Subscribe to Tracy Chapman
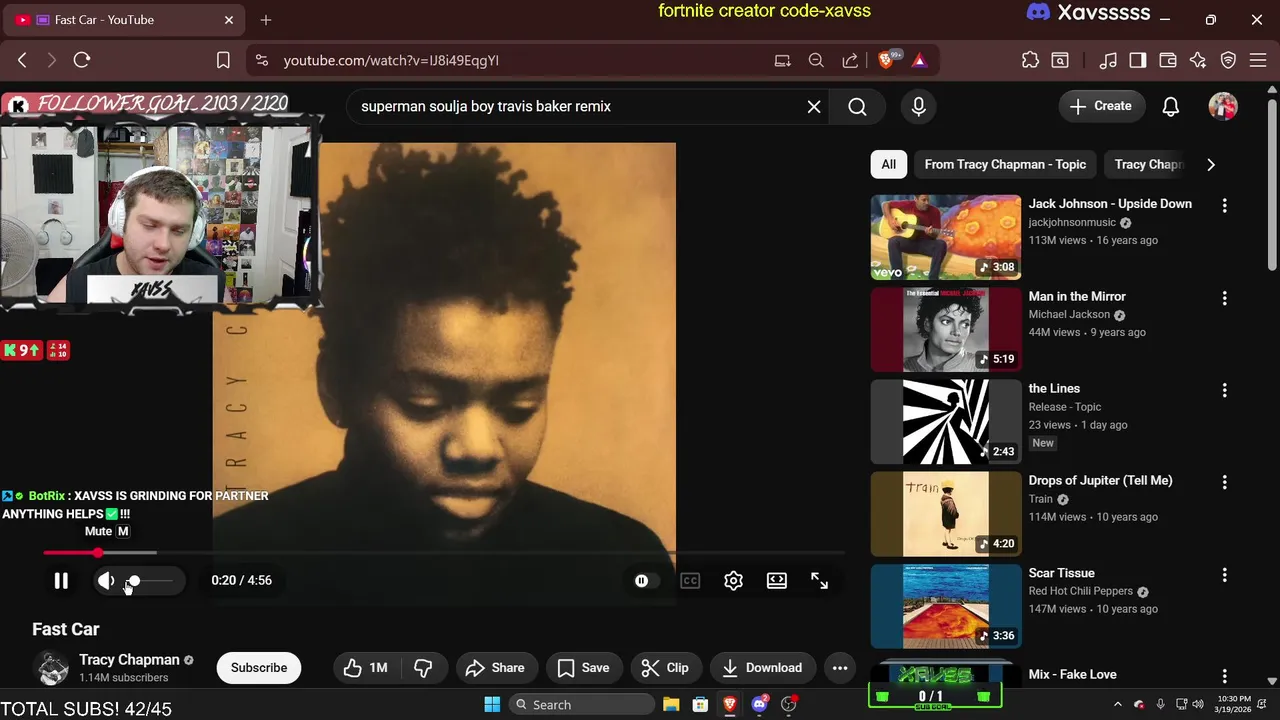Viewport: 1280px width, 720px height. 259,668
